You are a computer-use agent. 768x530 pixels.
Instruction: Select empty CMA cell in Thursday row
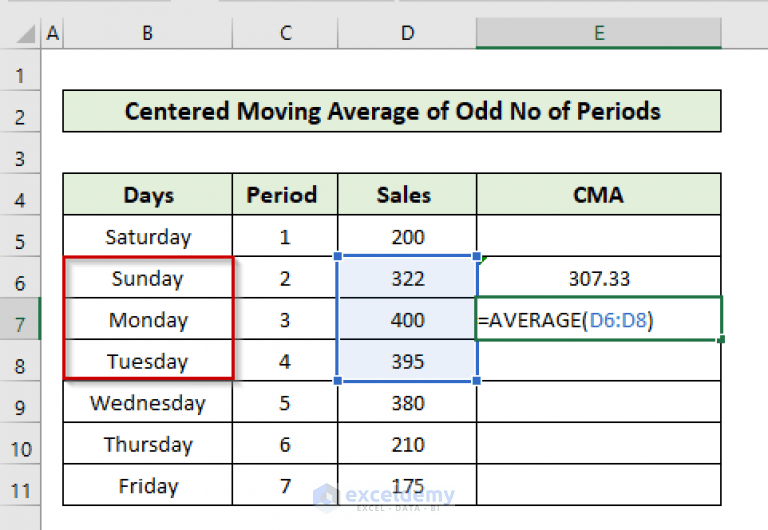[599, 444]
